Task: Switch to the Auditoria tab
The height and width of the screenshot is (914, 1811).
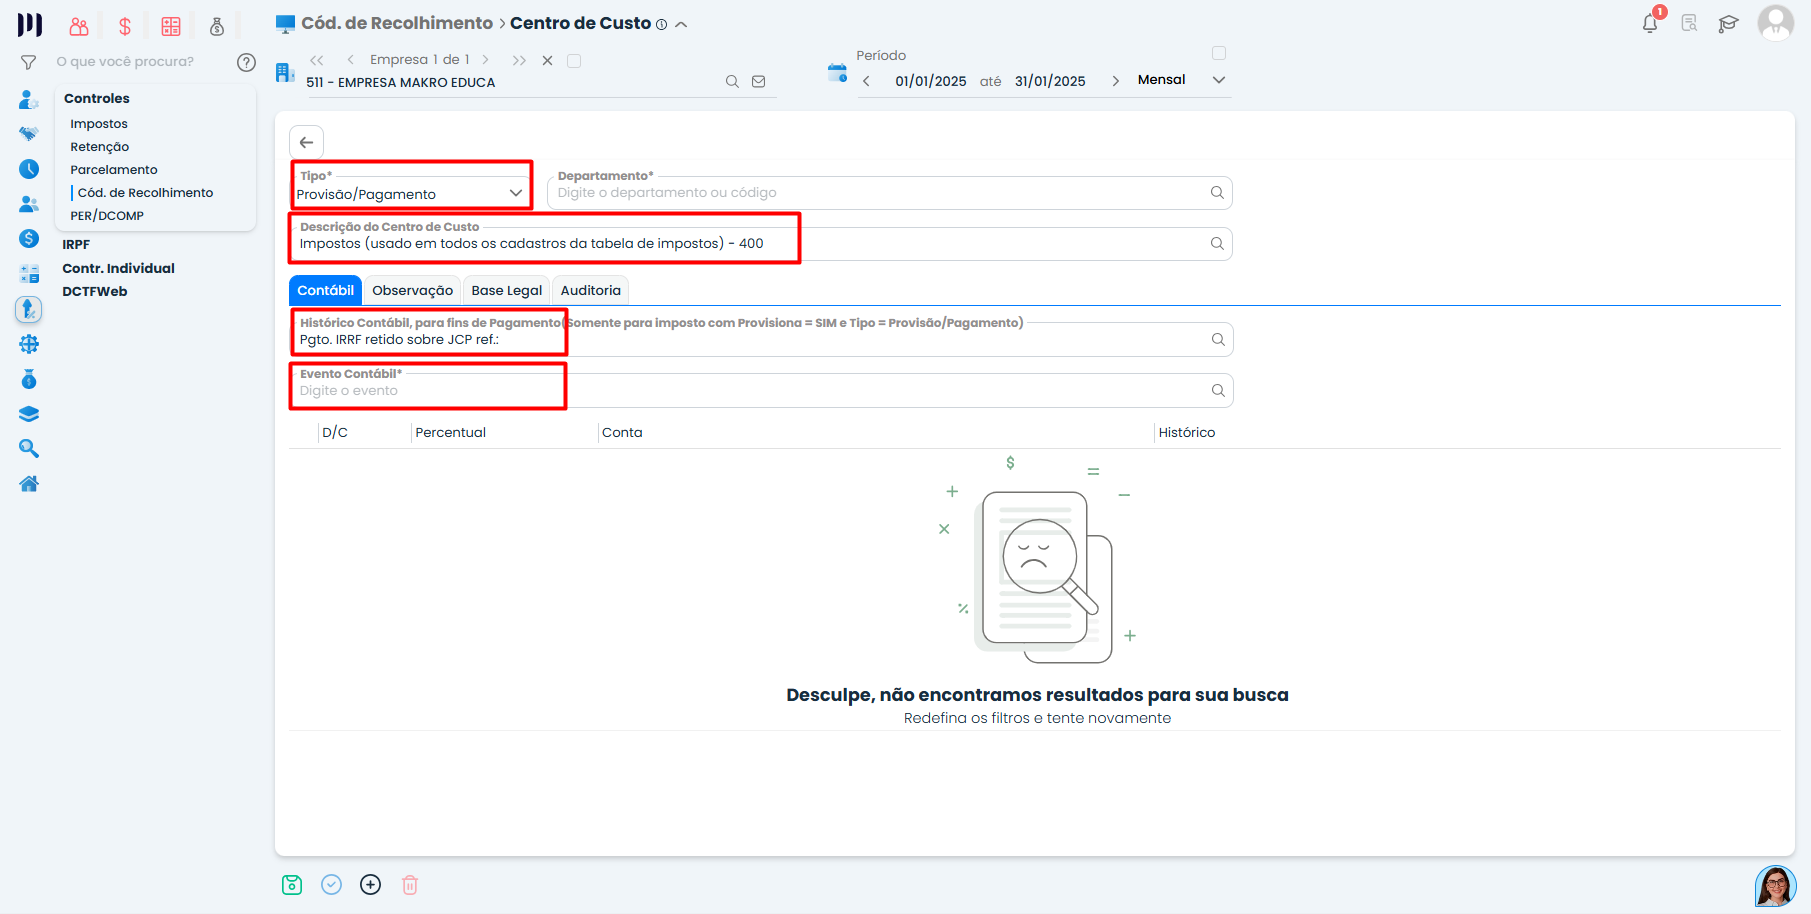Action: [590, 290]
